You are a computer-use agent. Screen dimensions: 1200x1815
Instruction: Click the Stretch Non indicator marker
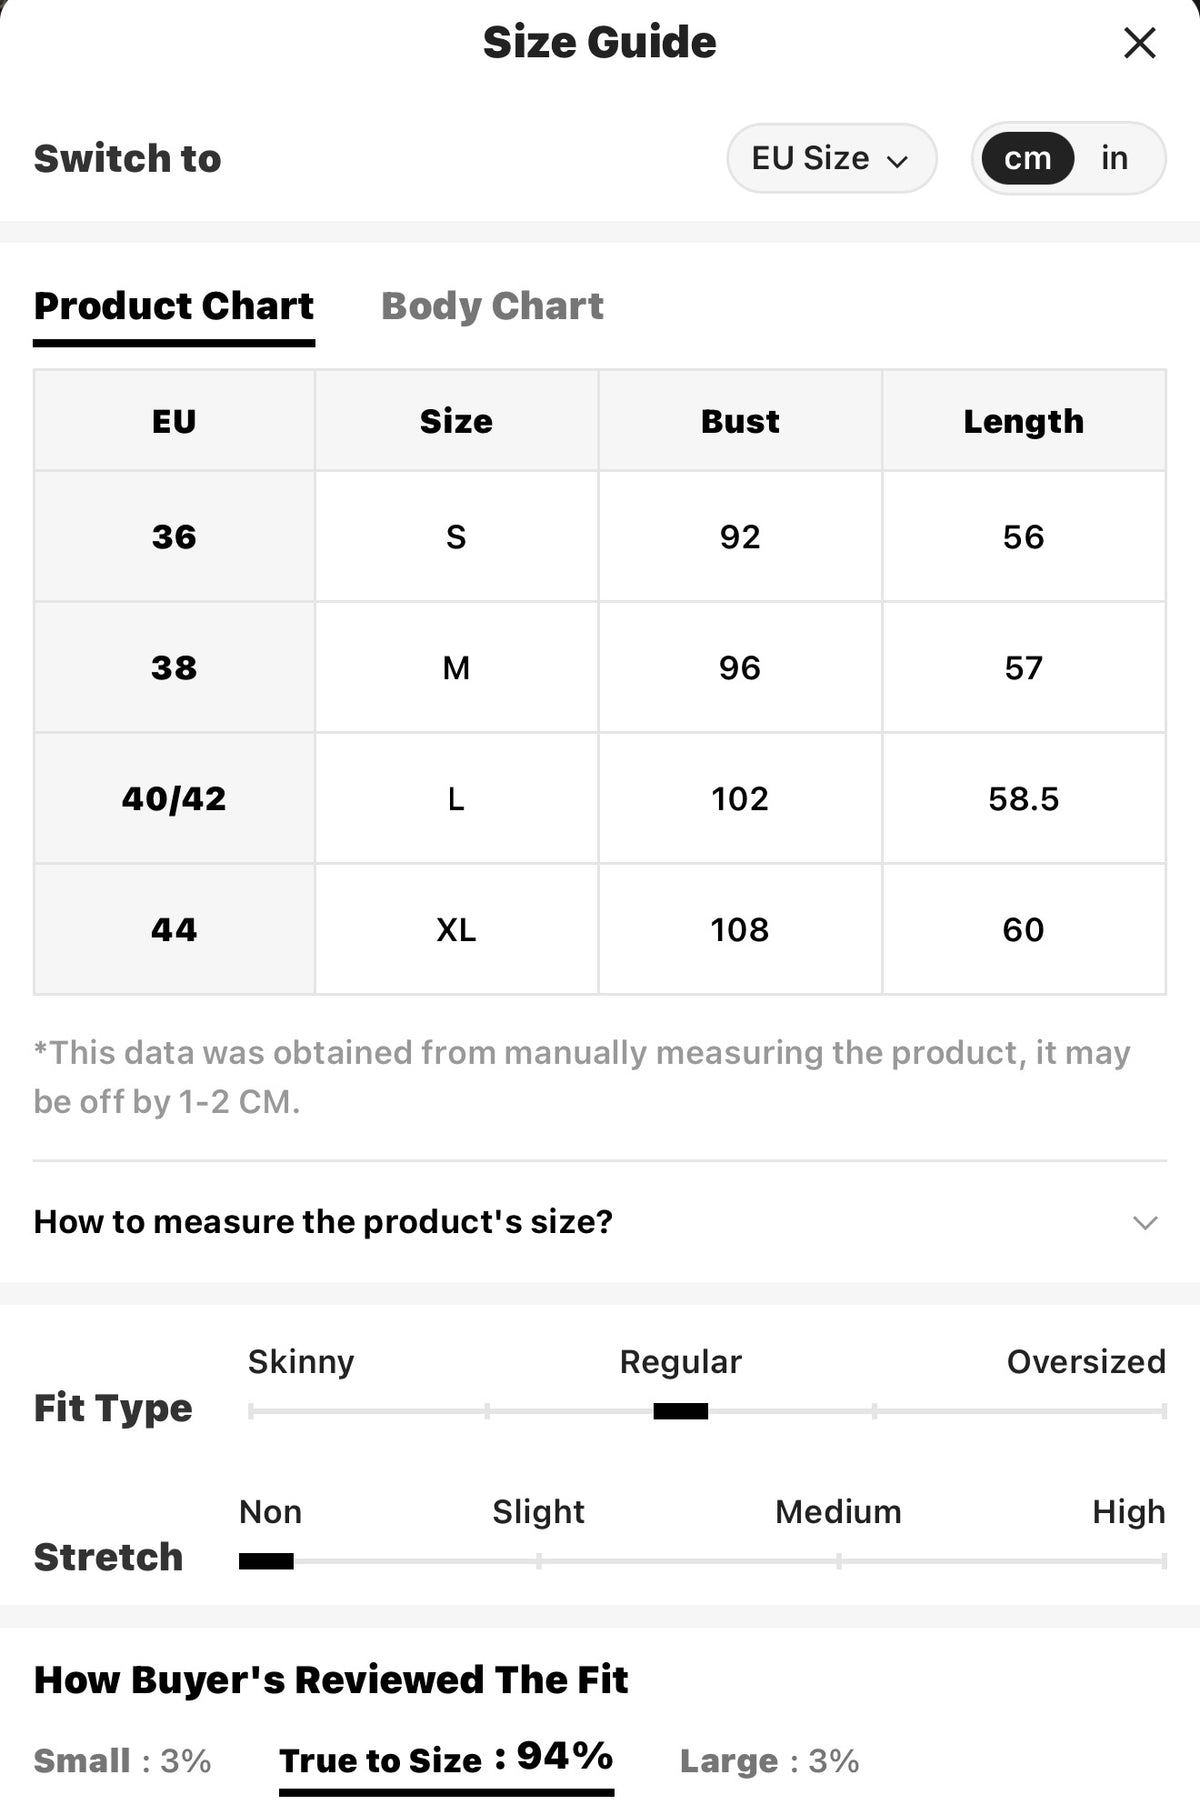266,1561
